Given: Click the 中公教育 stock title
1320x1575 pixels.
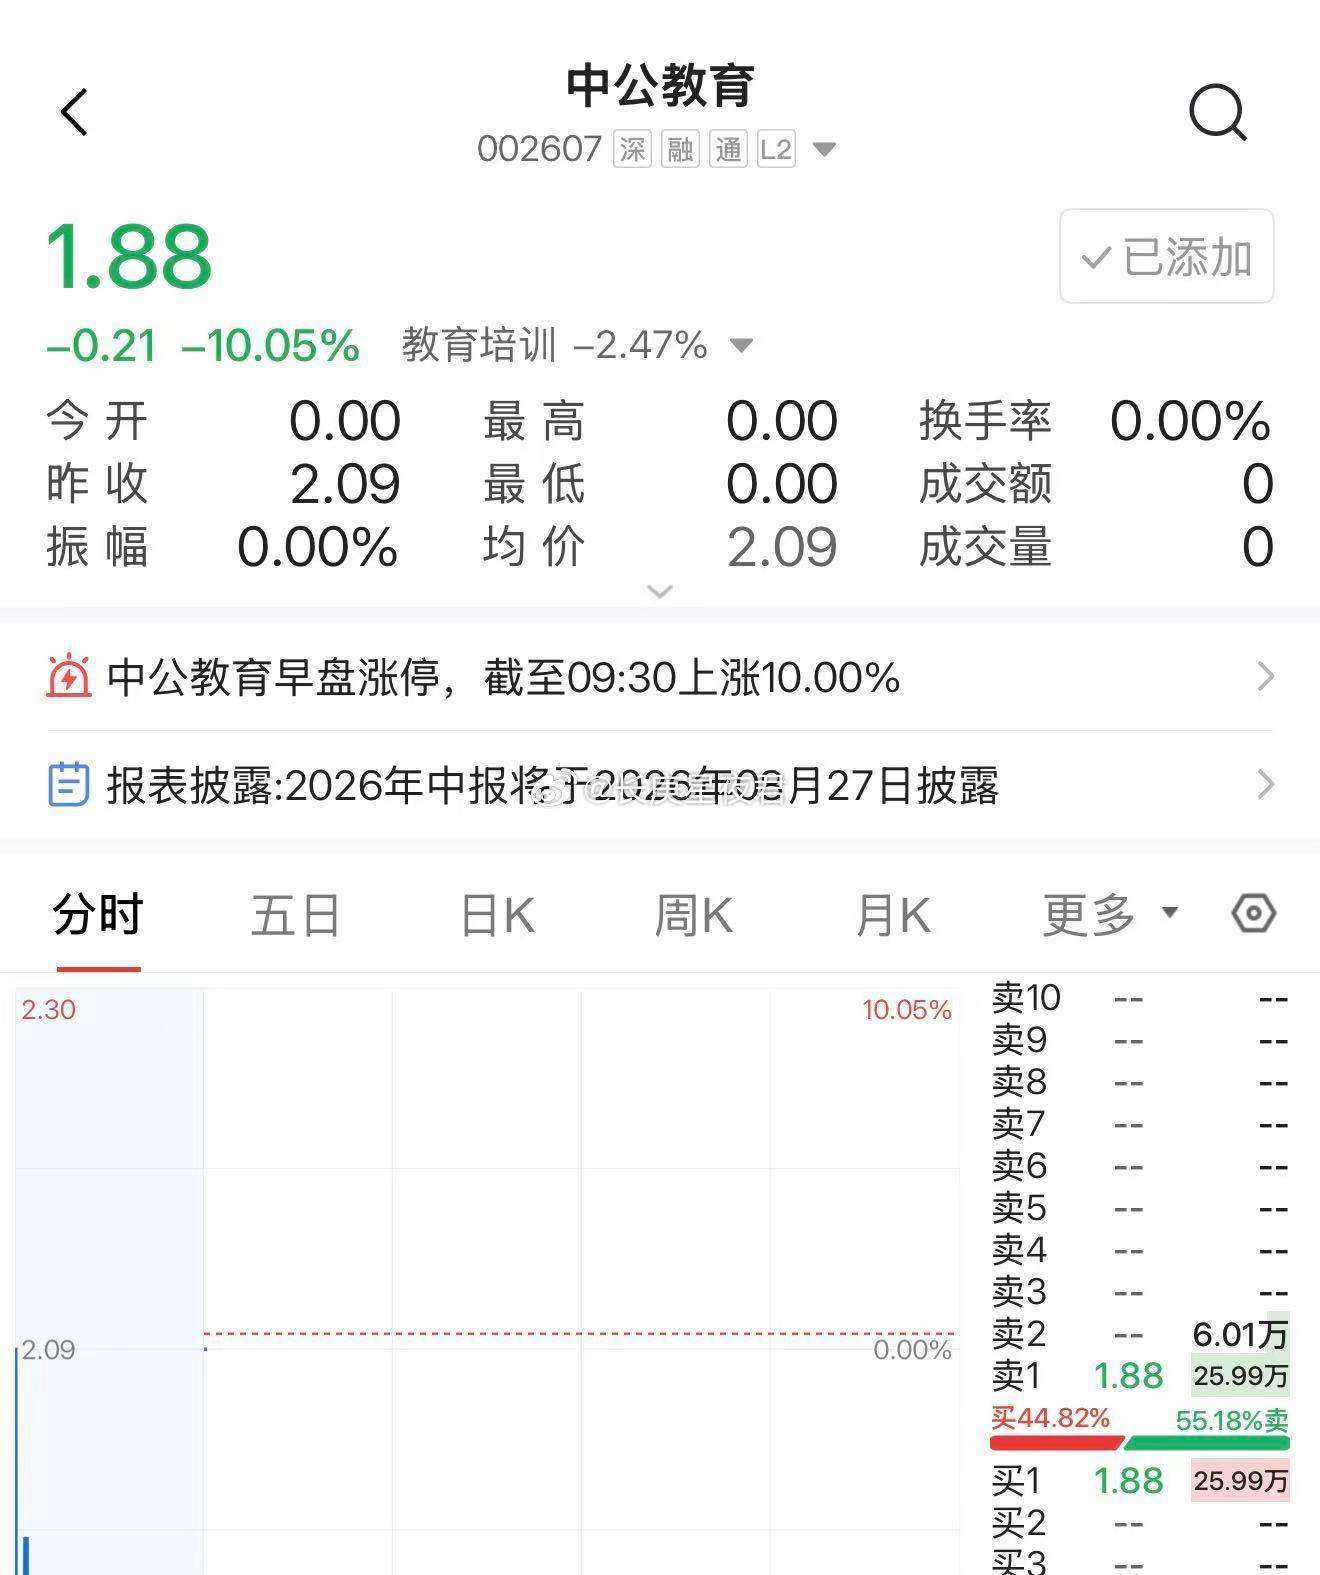Looking at the screenshot, I should click(660, 86).
